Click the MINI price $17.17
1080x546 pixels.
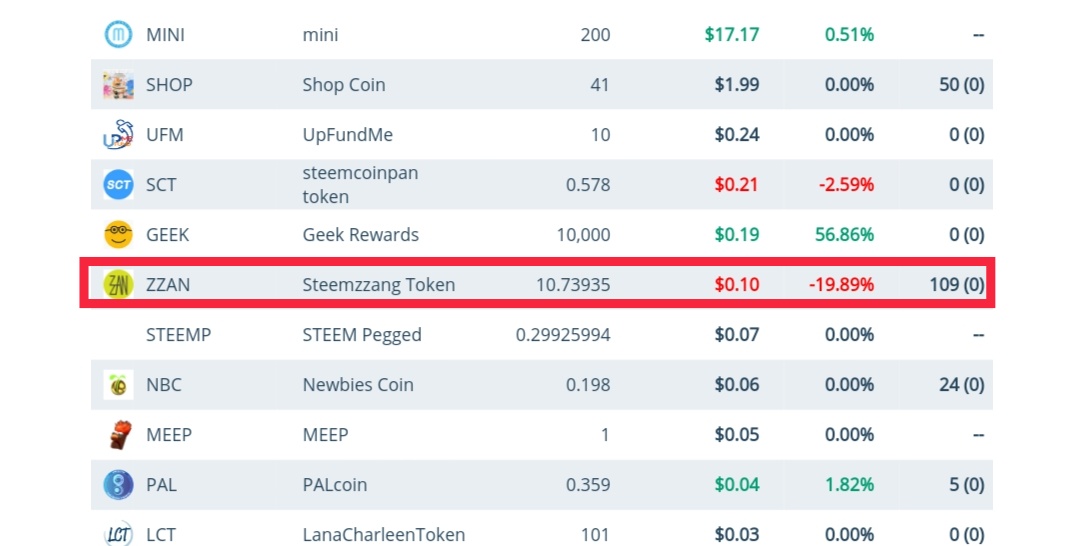731,35
